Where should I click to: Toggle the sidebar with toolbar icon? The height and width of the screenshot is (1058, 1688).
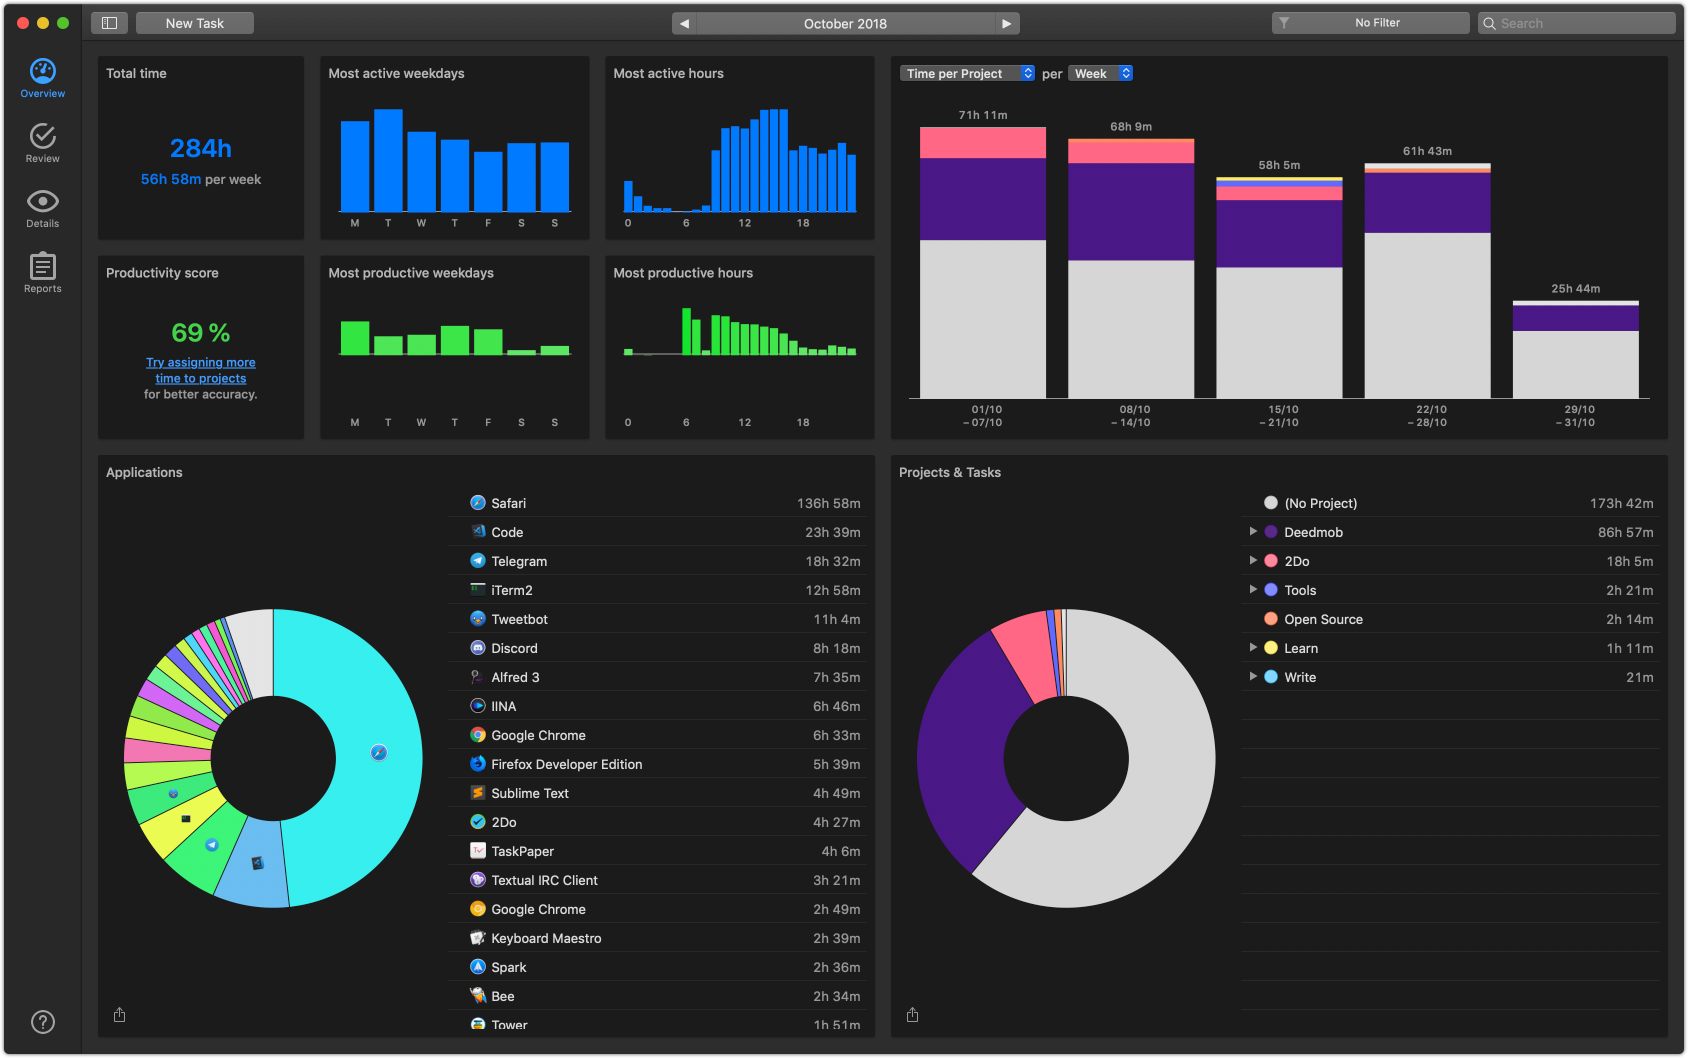click(x=110, y=23)
